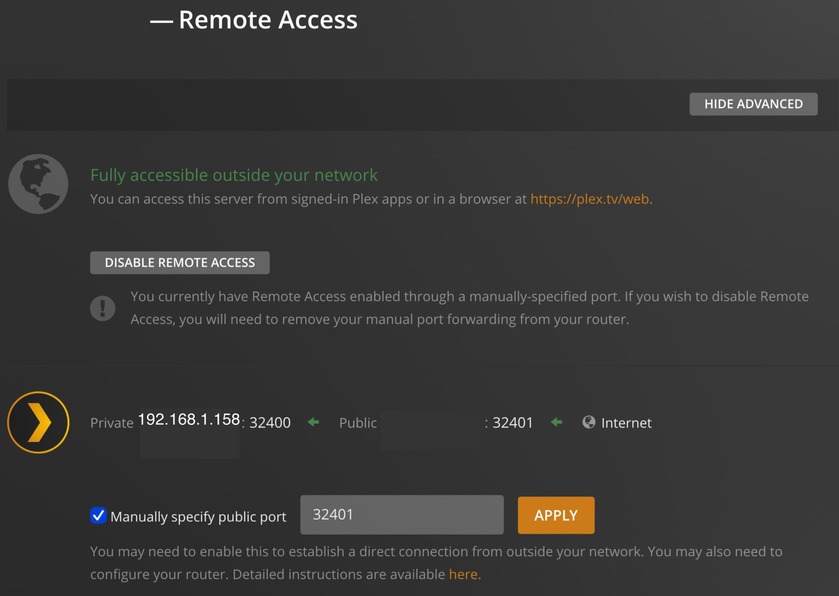Click the 'Fully accessible outside your network' status
Image resolution: width=839 pixels, height=596 pixels.
click(234, 175)
